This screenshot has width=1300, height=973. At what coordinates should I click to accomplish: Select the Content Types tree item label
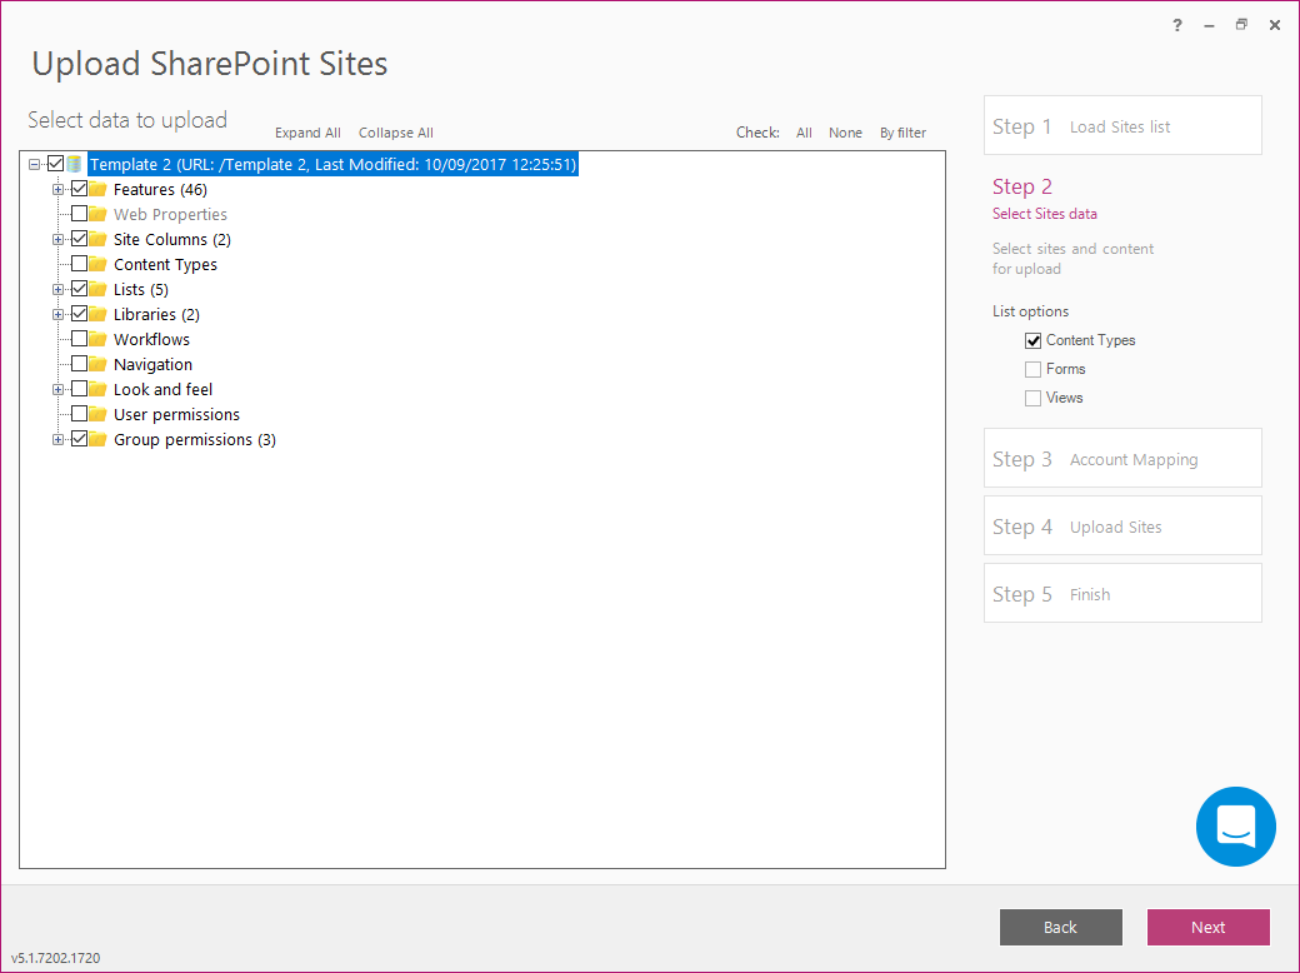[x=165, y=264]
